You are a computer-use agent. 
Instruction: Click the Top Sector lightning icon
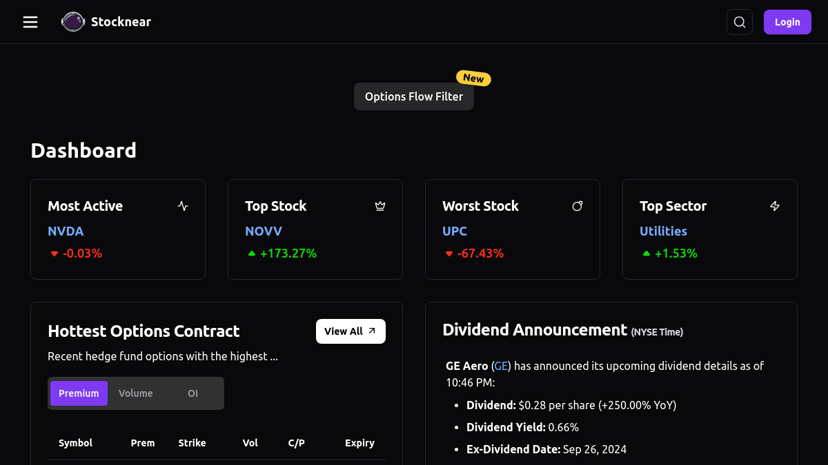click(775, 206)
